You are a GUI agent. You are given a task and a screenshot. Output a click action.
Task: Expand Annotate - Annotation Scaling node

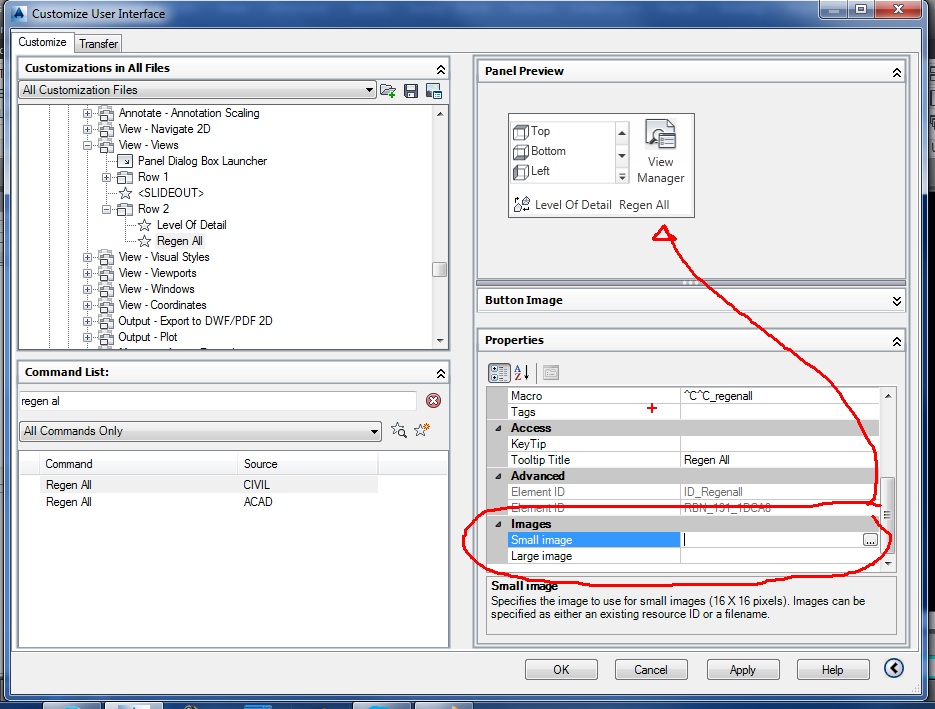point(87,113)
